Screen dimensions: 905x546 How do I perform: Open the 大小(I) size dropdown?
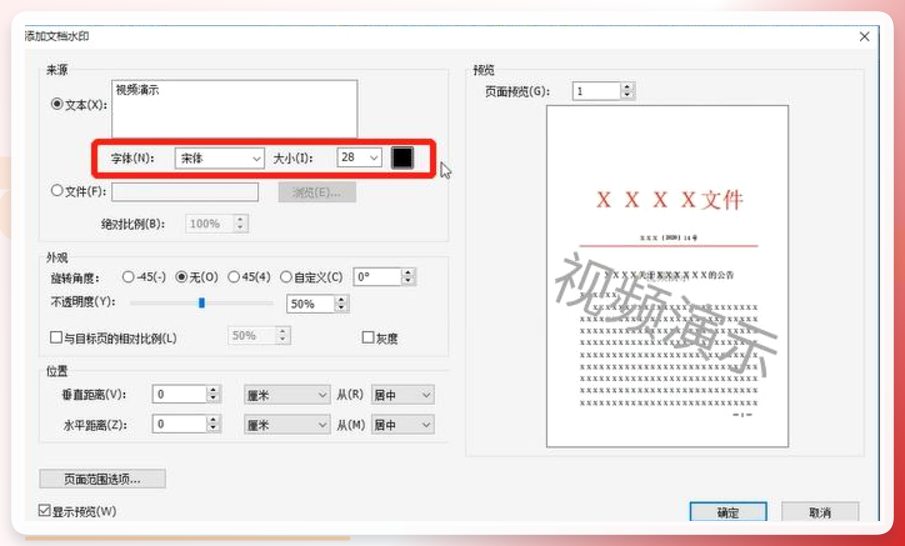coord(359,157)
